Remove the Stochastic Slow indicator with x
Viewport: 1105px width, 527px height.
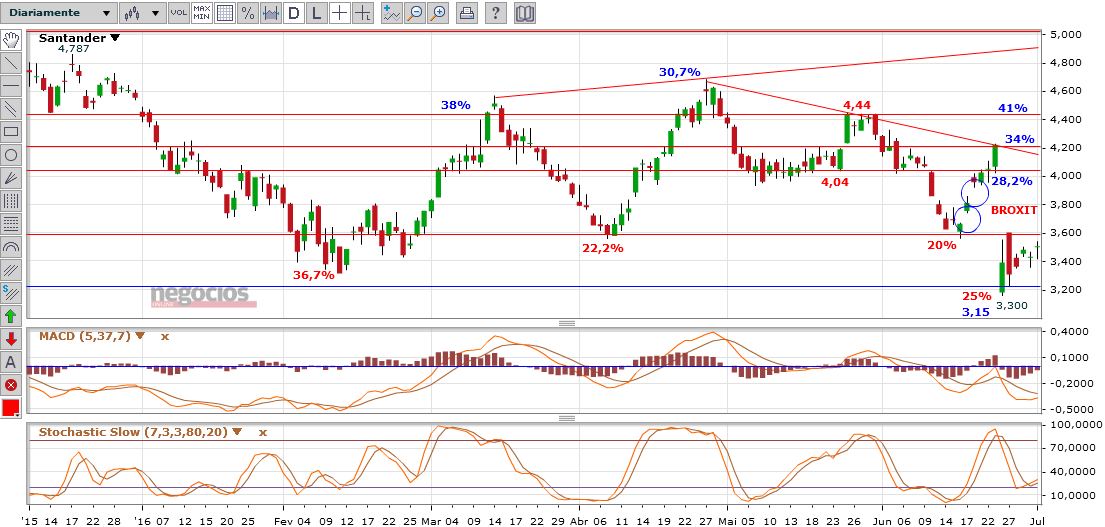click(263, 432)
